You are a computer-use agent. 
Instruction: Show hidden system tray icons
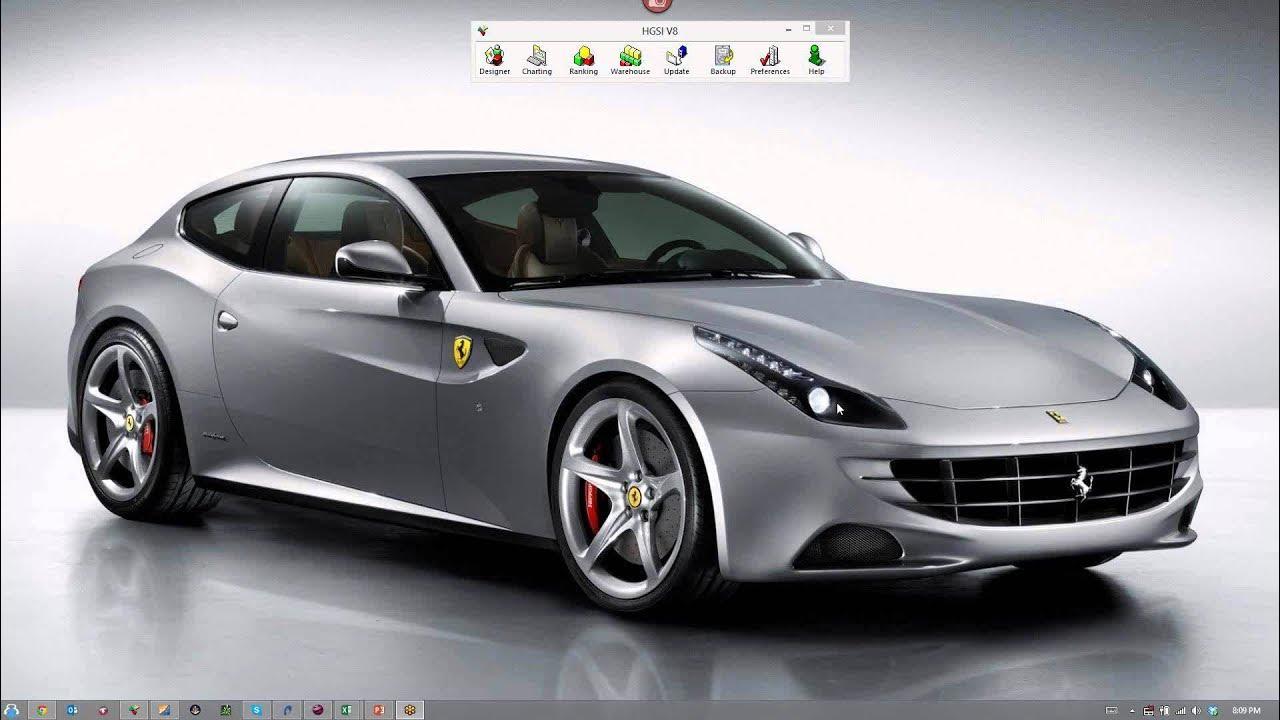coord(1132,711)
